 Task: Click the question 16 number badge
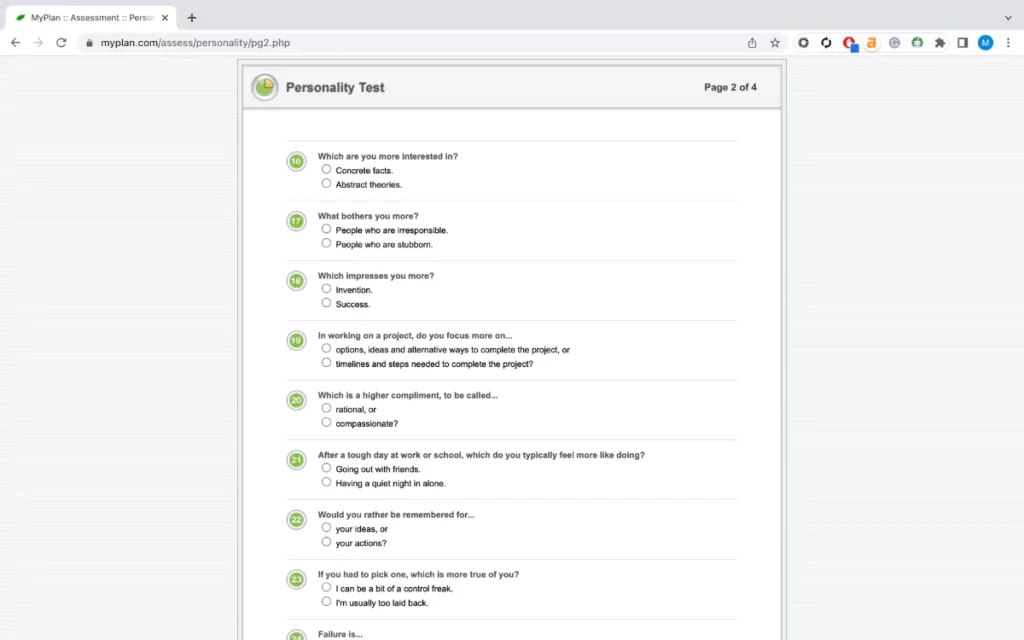coord(296,161)
